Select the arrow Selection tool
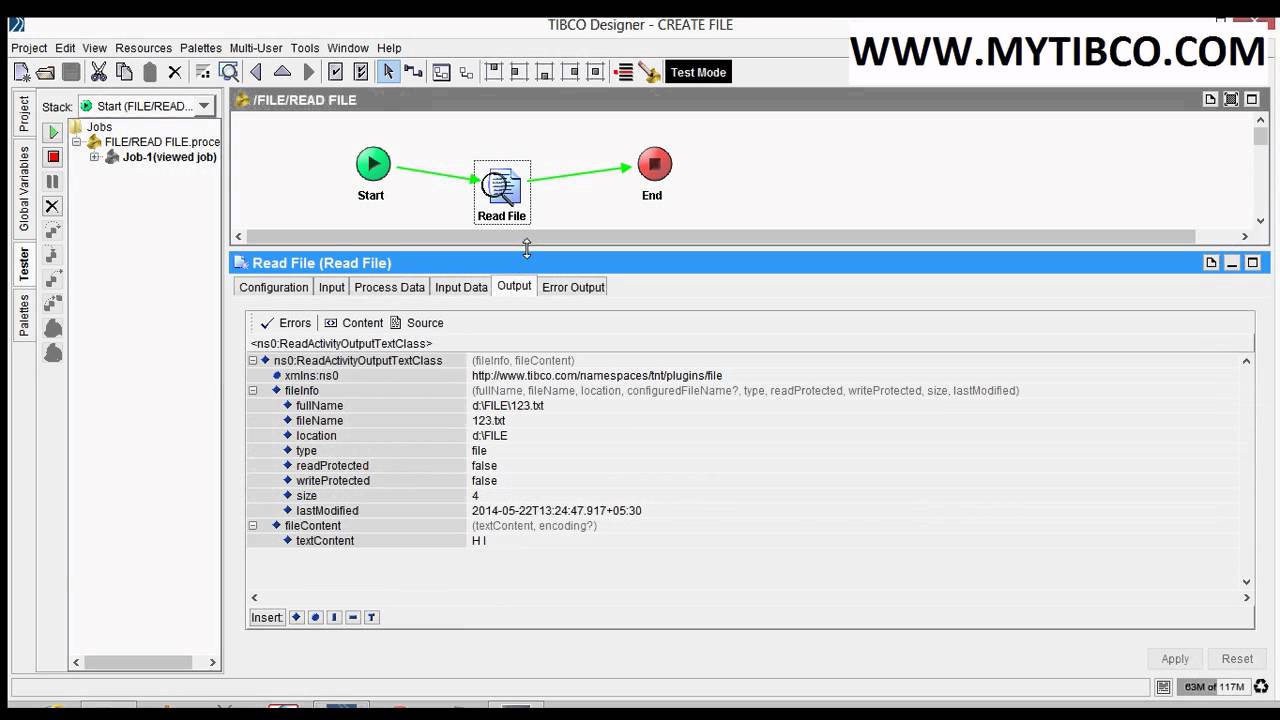Viewport: 1280px width, 720px height. [x=388, y=72]
